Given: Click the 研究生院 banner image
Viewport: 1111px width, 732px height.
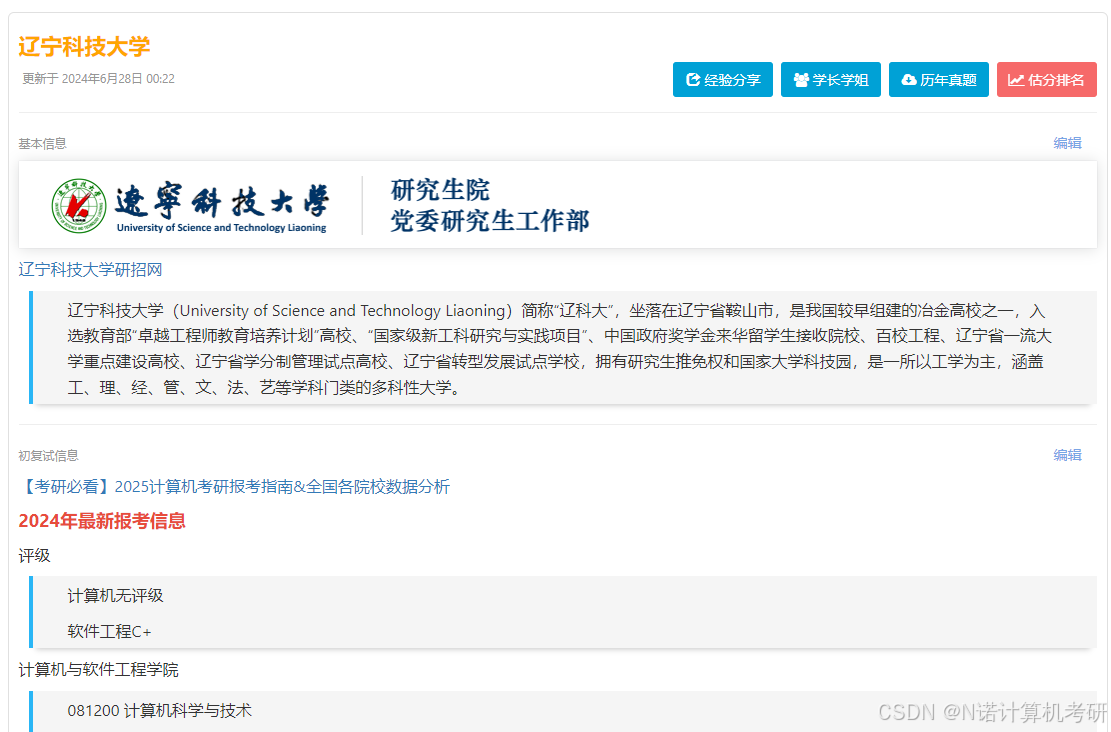Looking at the screenshot, I should [558, 205].
